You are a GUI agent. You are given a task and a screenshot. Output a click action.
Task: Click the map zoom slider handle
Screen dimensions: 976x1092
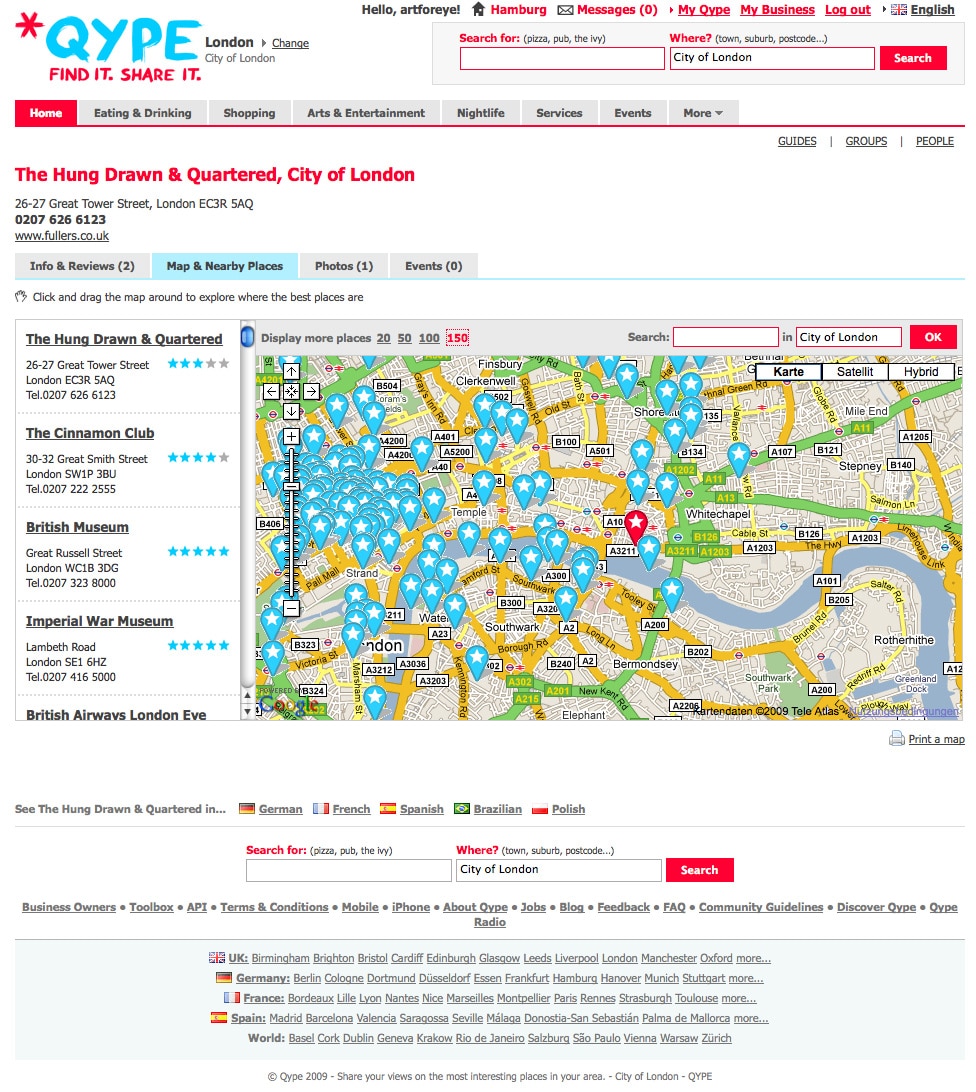click(x=291, y=486)
